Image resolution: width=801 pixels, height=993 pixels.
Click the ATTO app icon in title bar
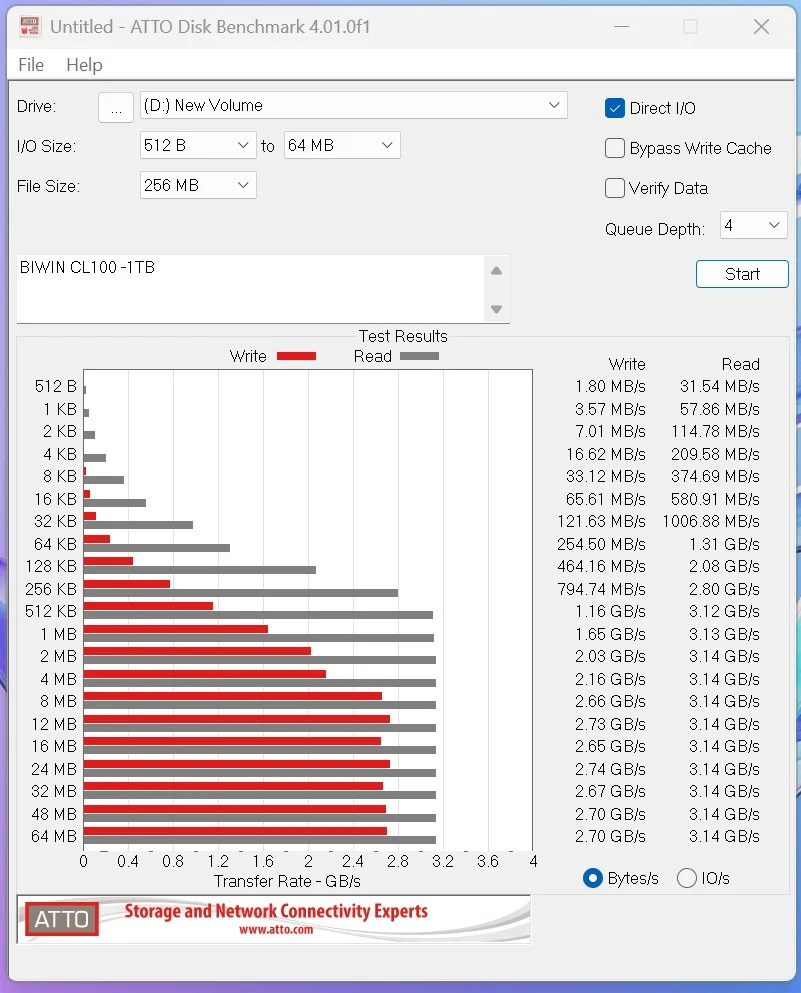(x=30, y=27)
